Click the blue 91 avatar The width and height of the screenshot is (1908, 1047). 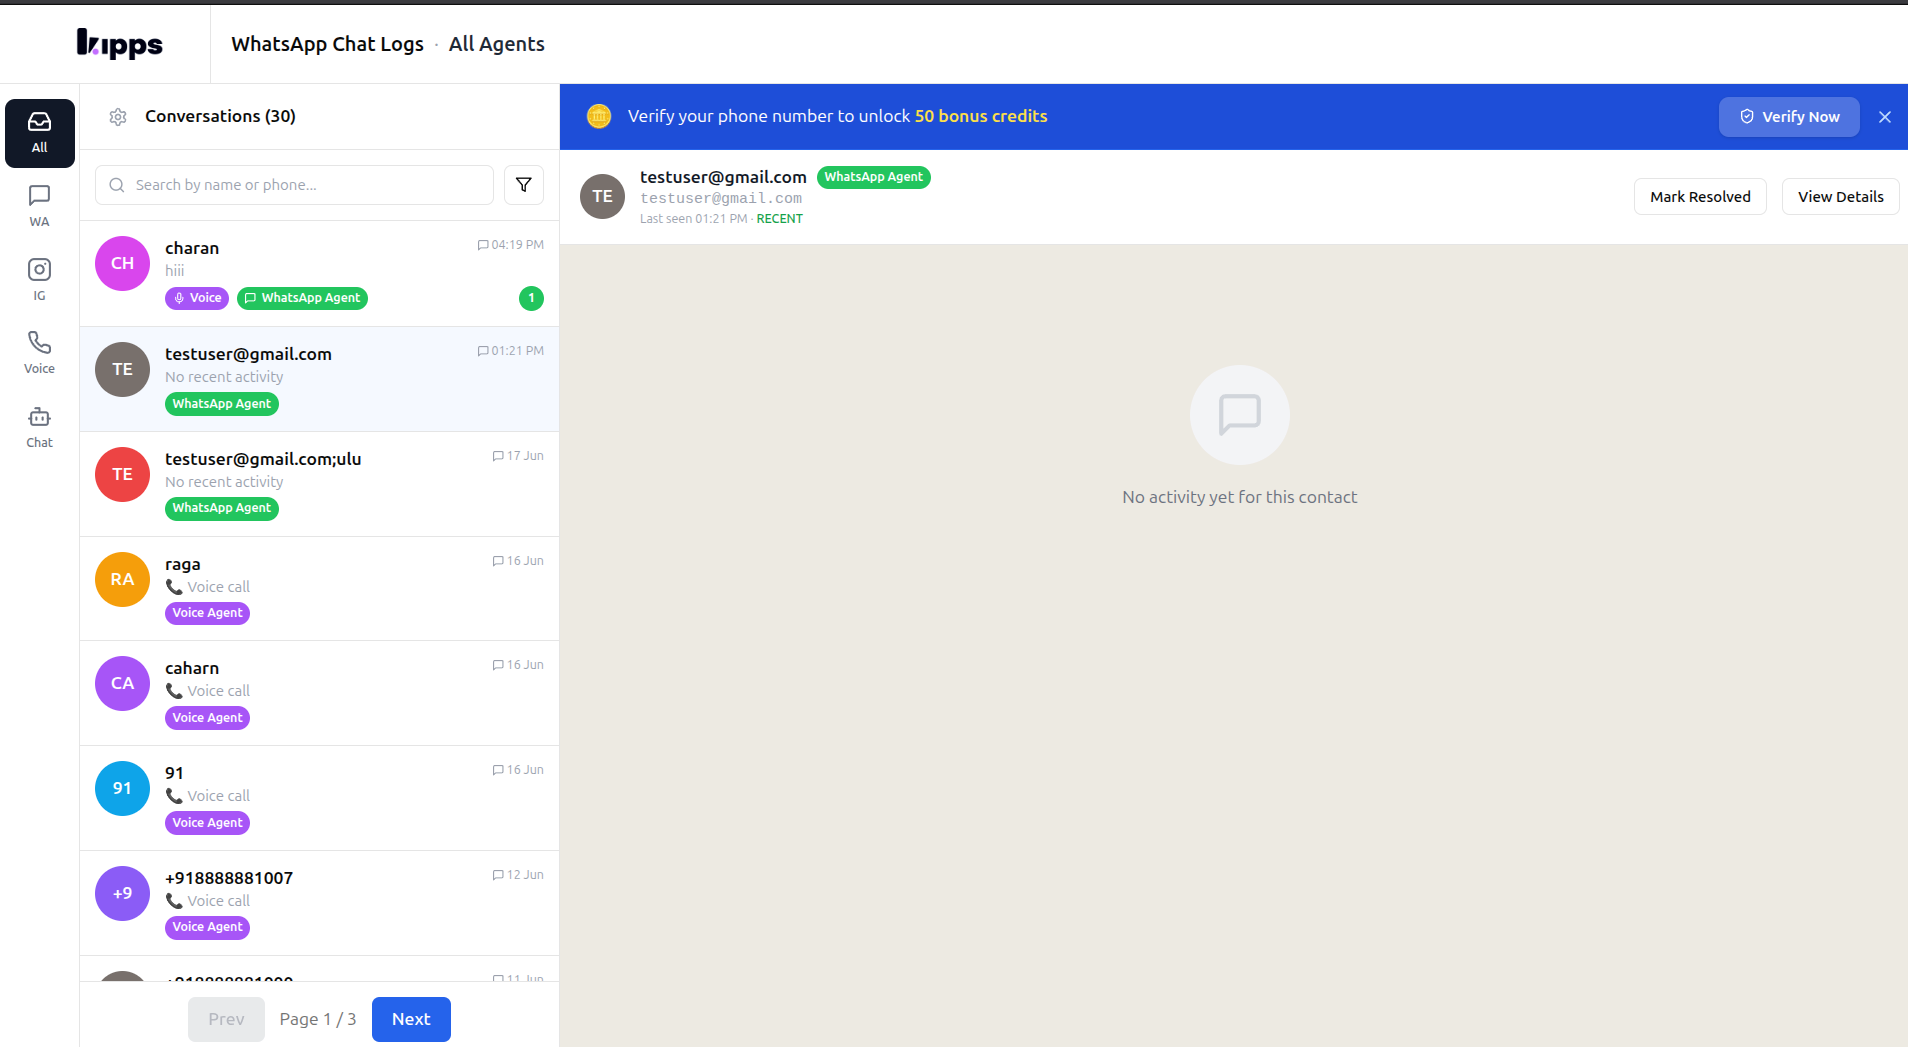122,788
